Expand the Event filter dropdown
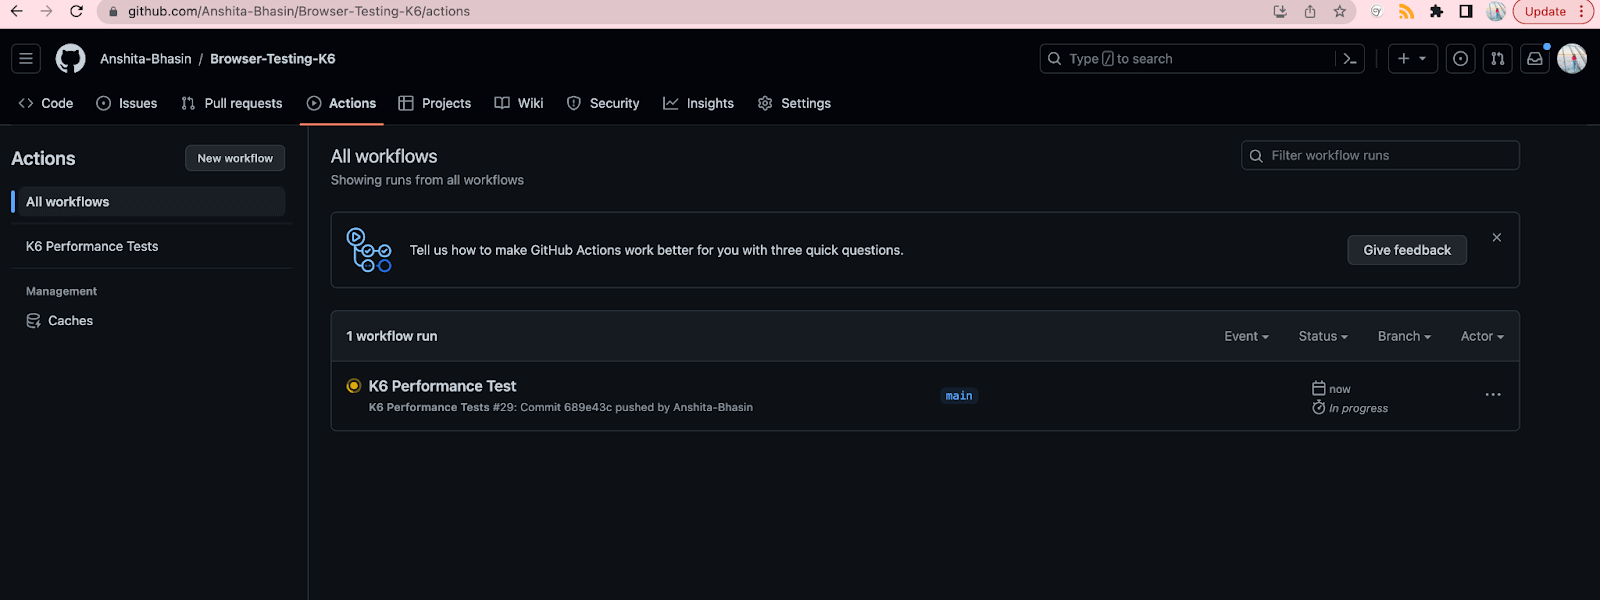 pos(1246,336)
